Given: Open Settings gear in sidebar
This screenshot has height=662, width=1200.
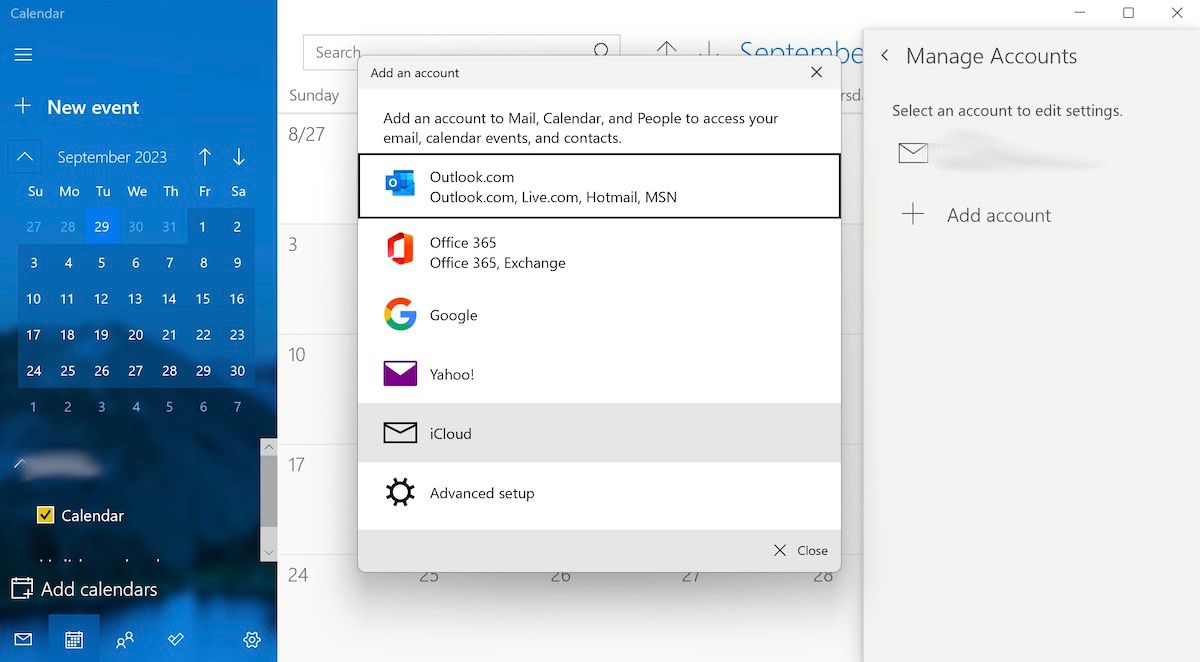Looking at the screenshot, I should pos(252,640).
